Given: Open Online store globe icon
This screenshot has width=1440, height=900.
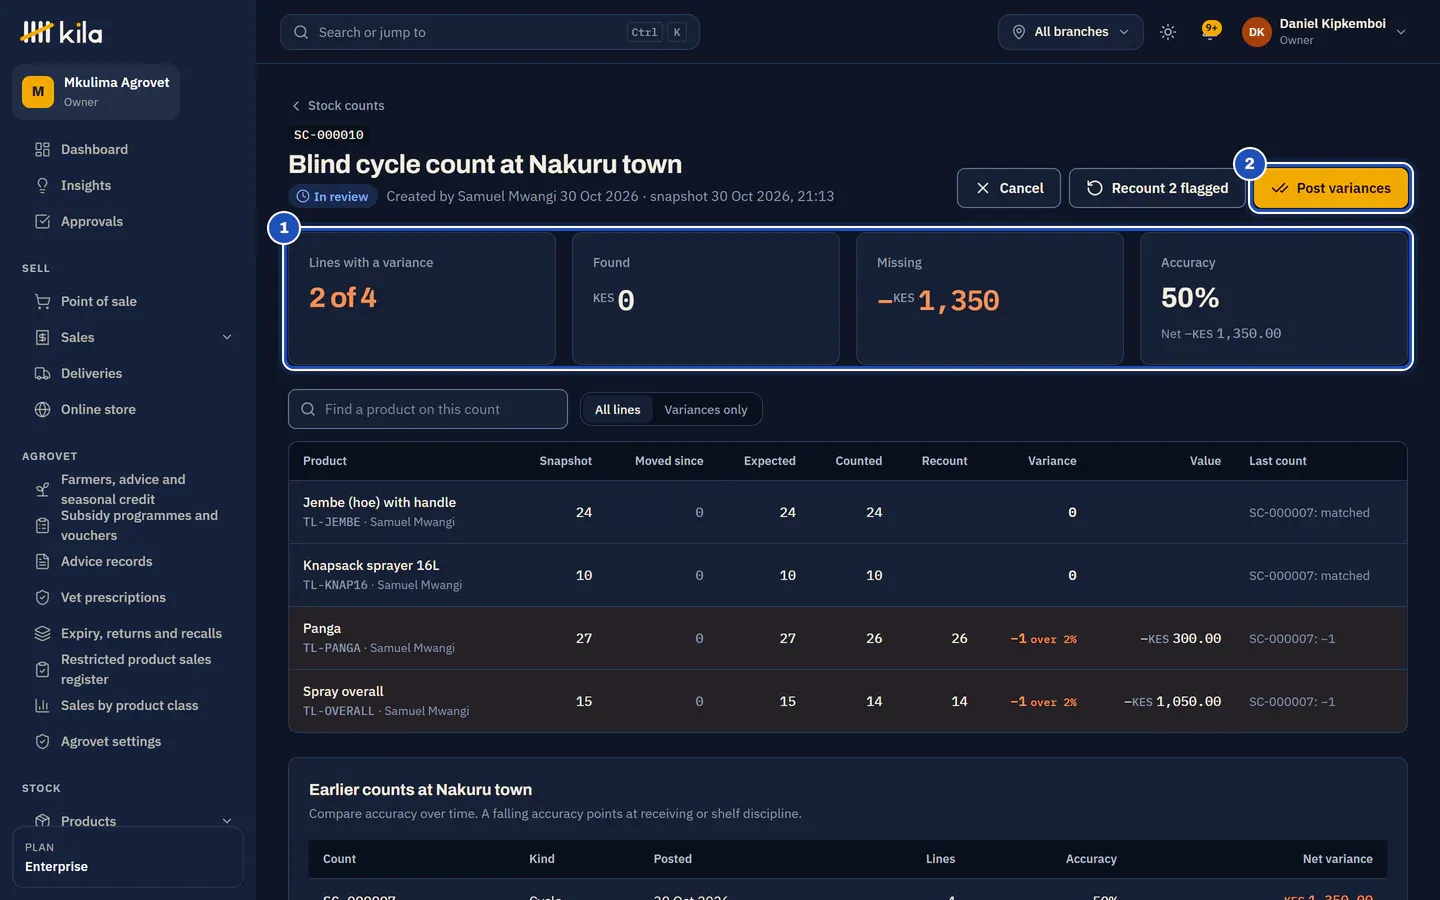Looking at the screenshot, I should click(42, 409).
